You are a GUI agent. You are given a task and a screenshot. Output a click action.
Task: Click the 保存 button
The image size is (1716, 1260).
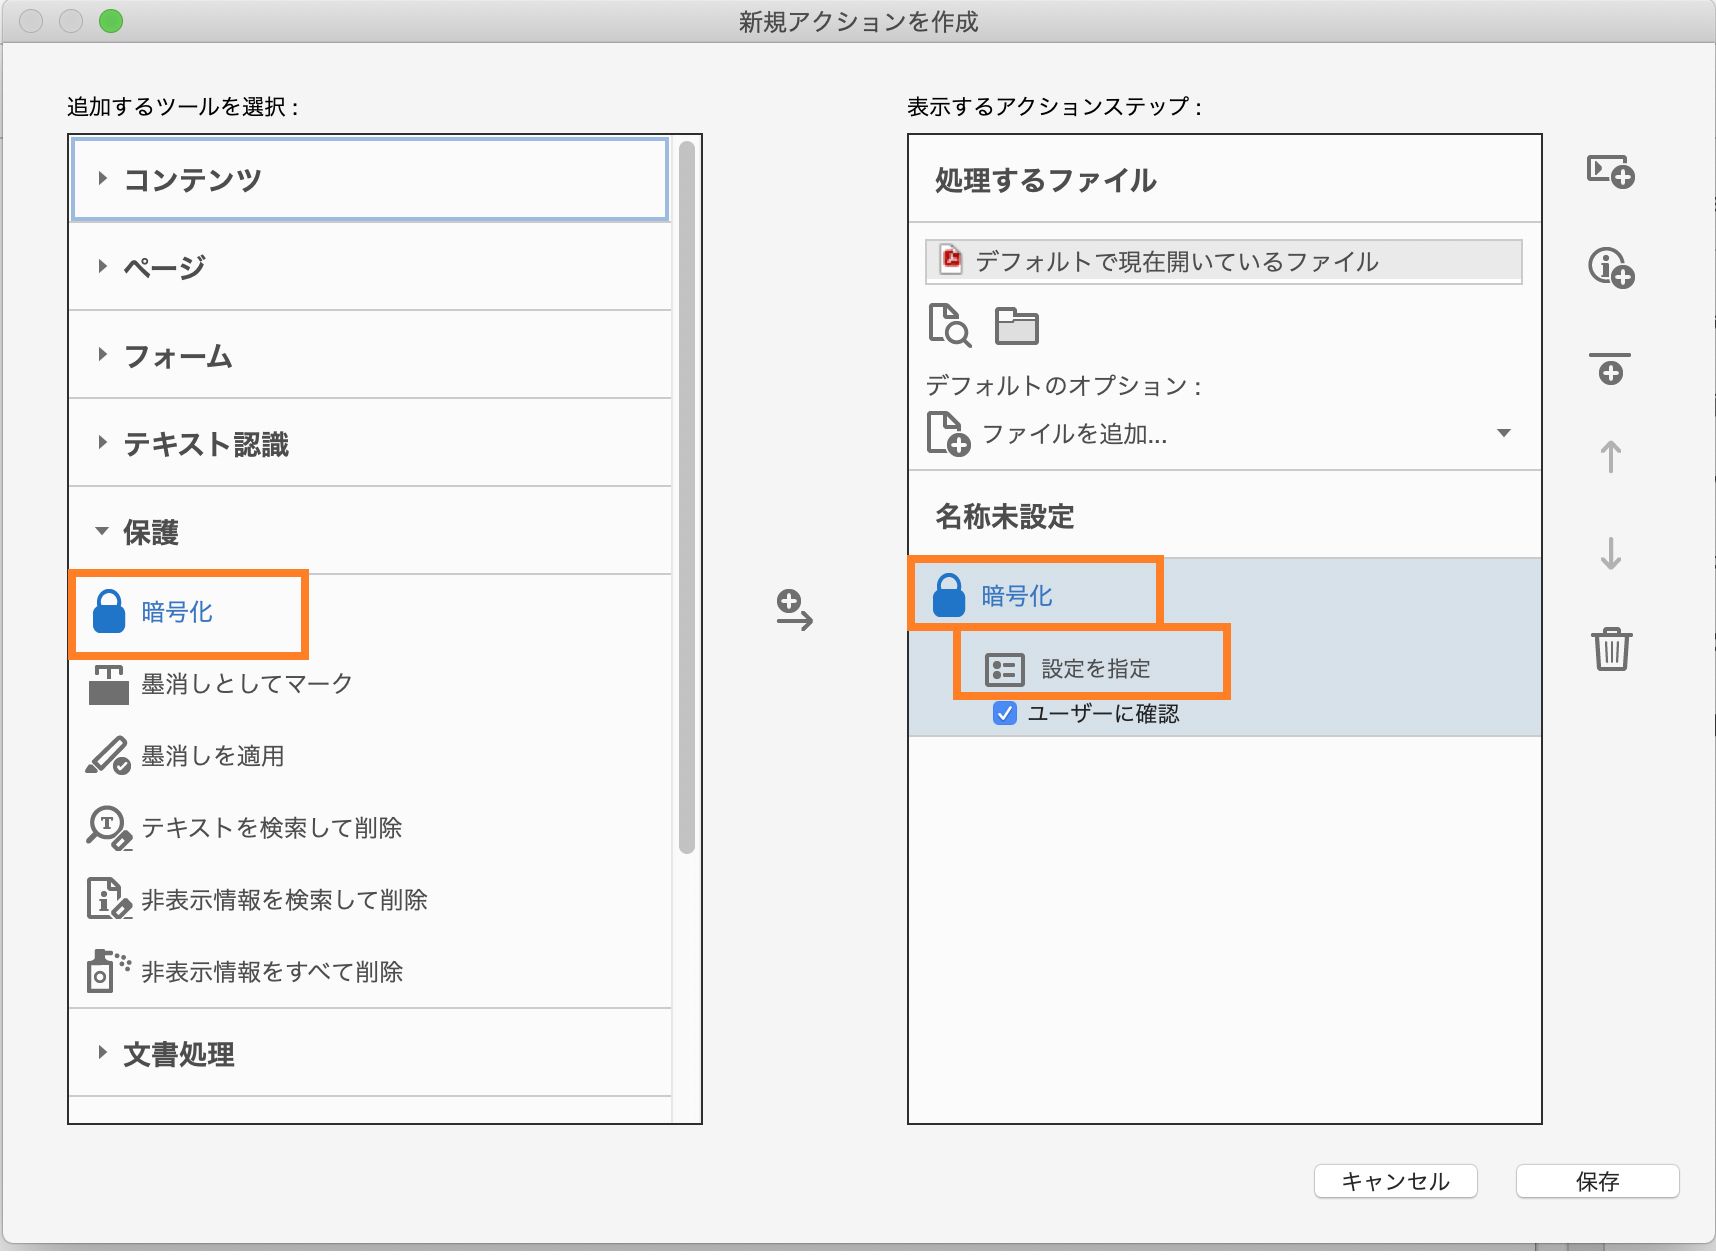point(1597,1182)
